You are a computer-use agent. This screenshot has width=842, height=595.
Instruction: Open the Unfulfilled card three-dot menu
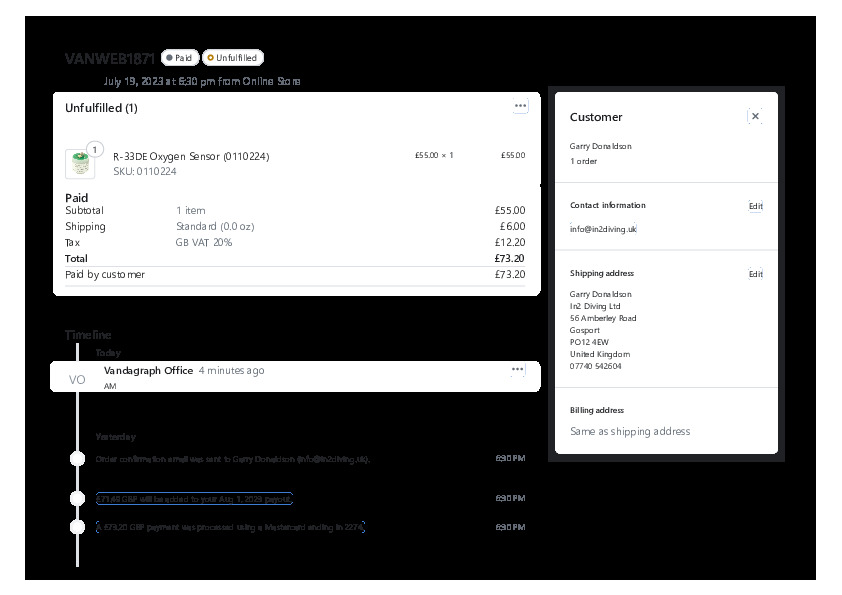[x=520, y=106]
